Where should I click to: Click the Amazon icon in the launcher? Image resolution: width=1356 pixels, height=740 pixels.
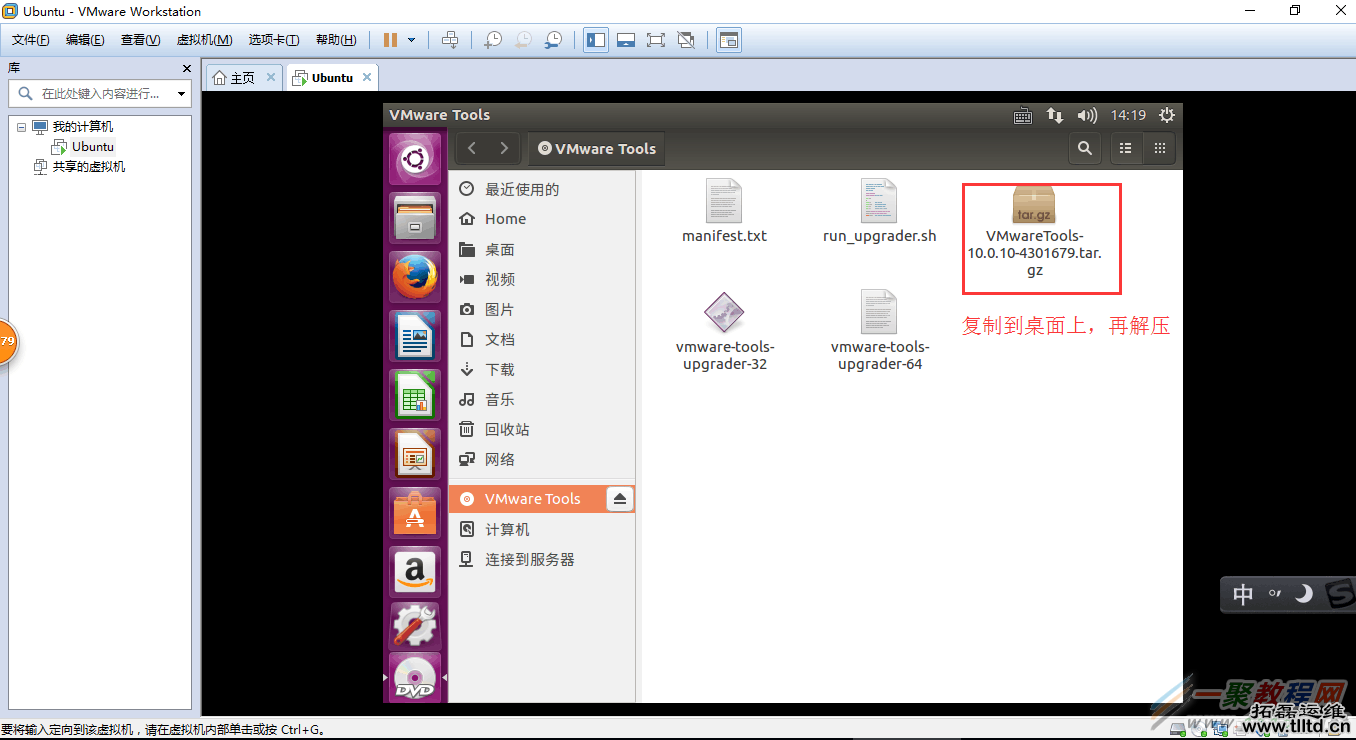414,572
